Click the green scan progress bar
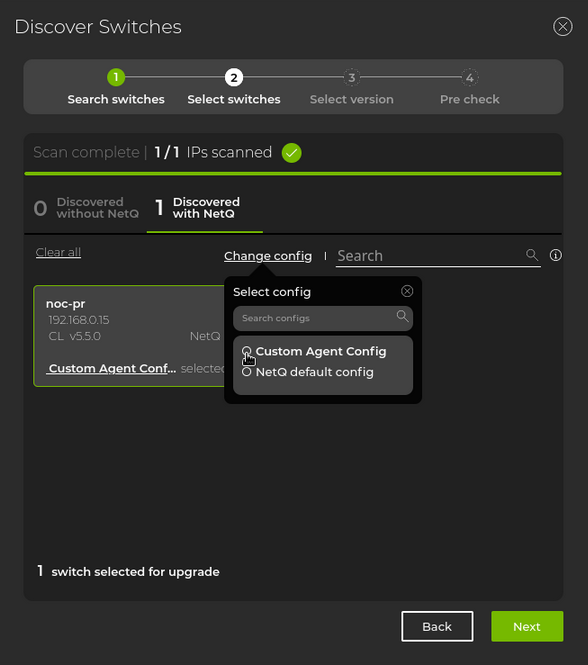 tap(293, 173)
